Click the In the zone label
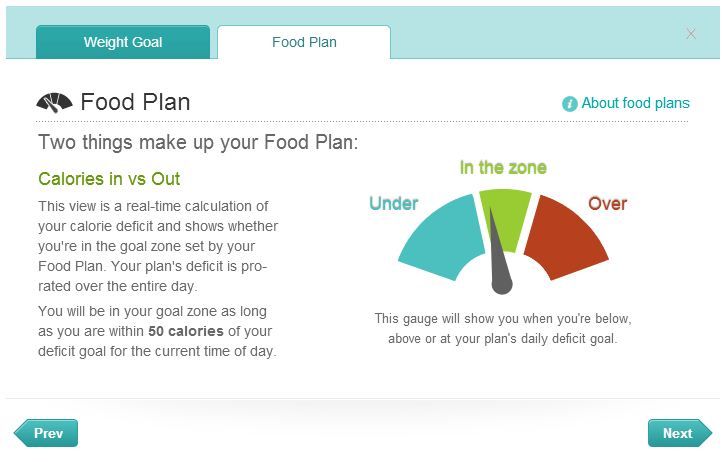Image resolution: width=727 pixels, height=462 pixels. click(503, 167)
